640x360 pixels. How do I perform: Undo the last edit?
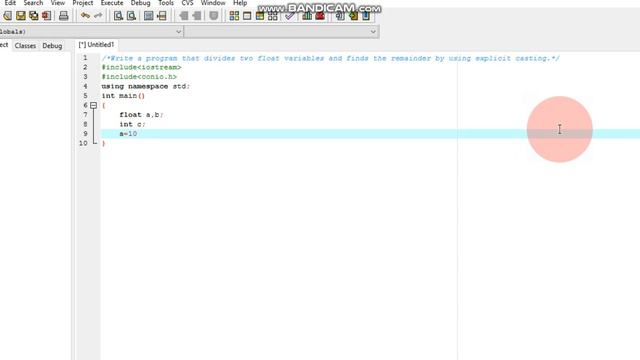point(85,16)
